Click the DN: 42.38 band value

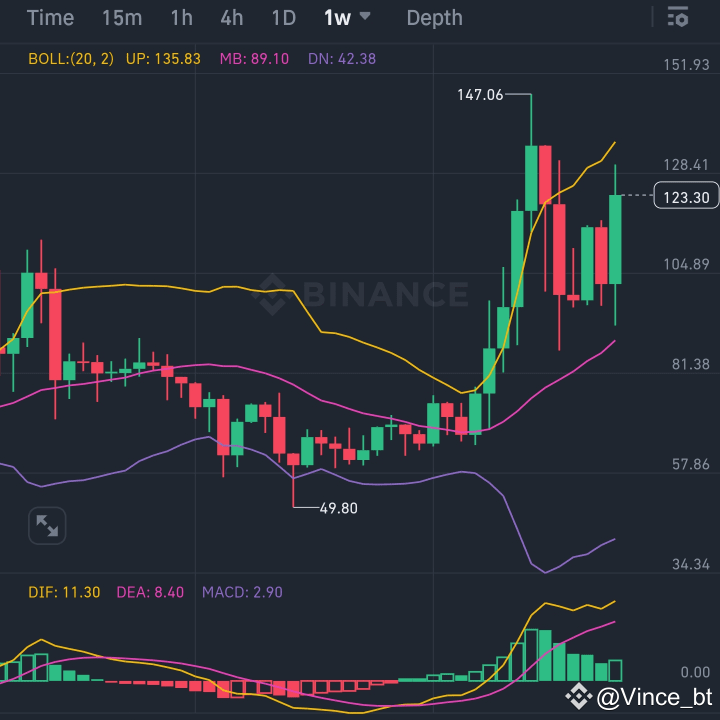tap(342, 59)
